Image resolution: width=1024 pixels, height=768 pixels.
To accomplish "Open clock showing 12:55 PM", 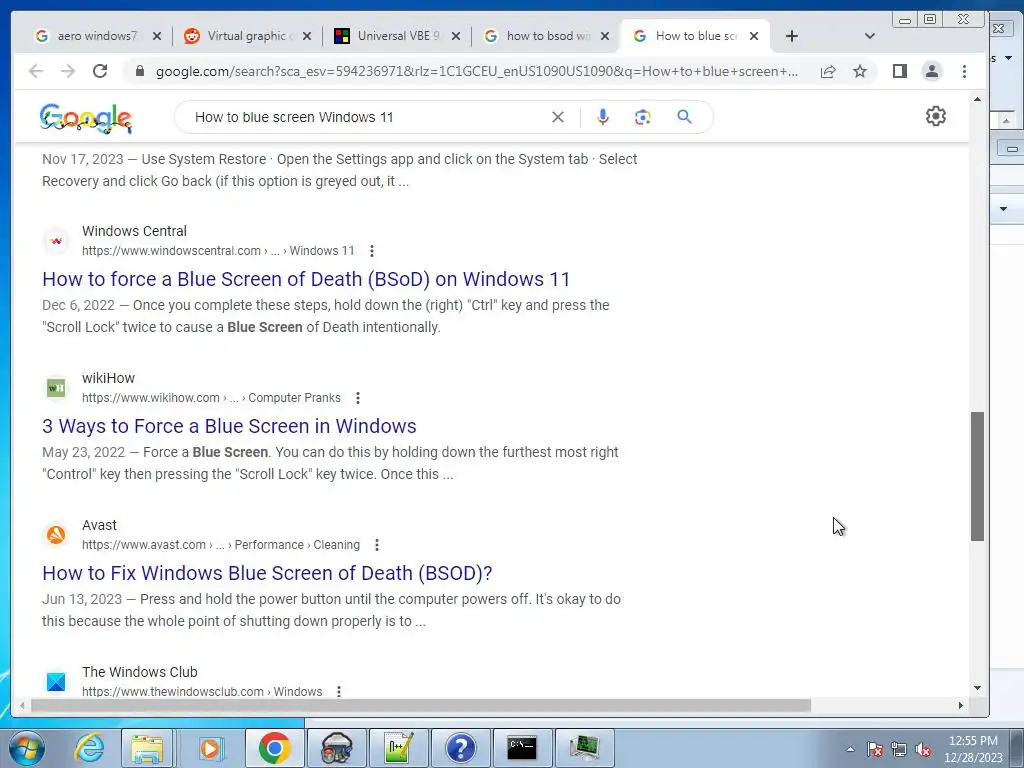I will [x=973, y=749].
